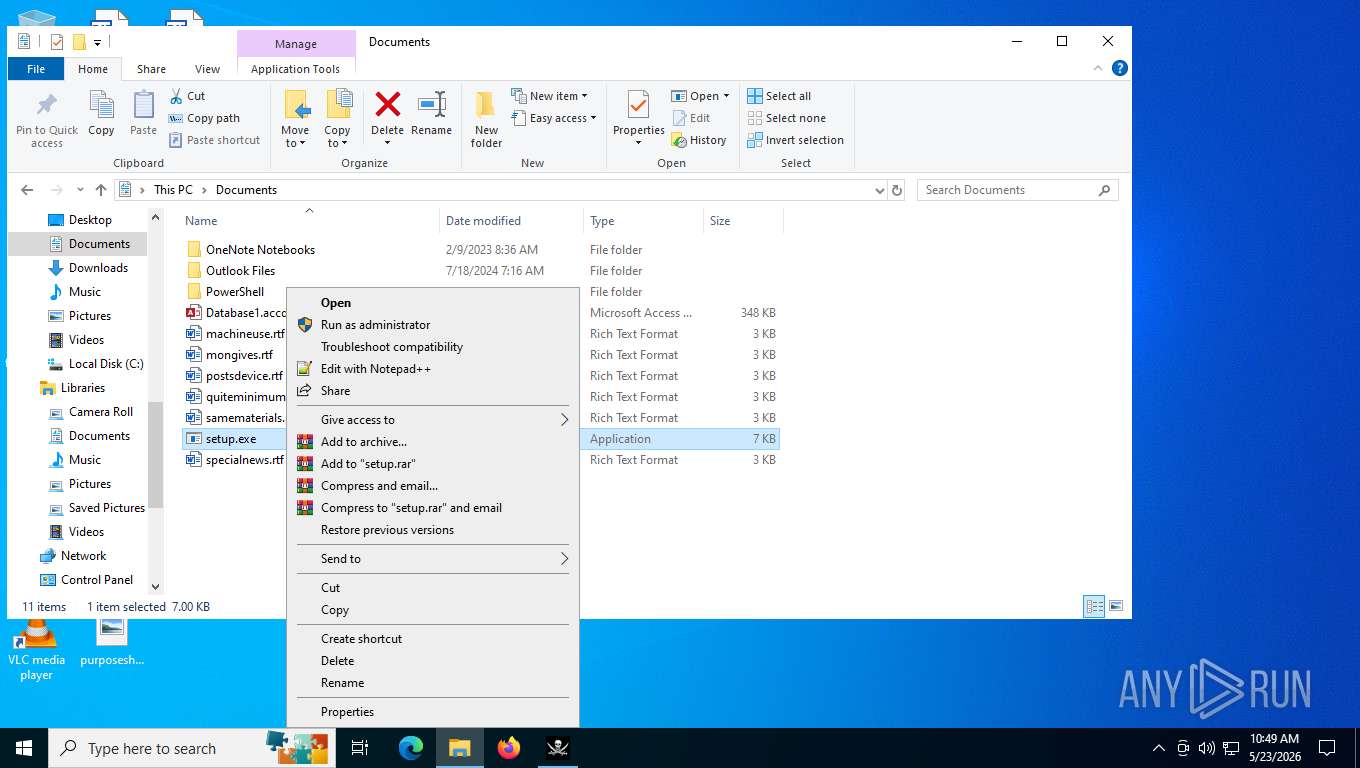Open the Move to dropdown
1360x768 pixels.
click(x=295, y=137)
